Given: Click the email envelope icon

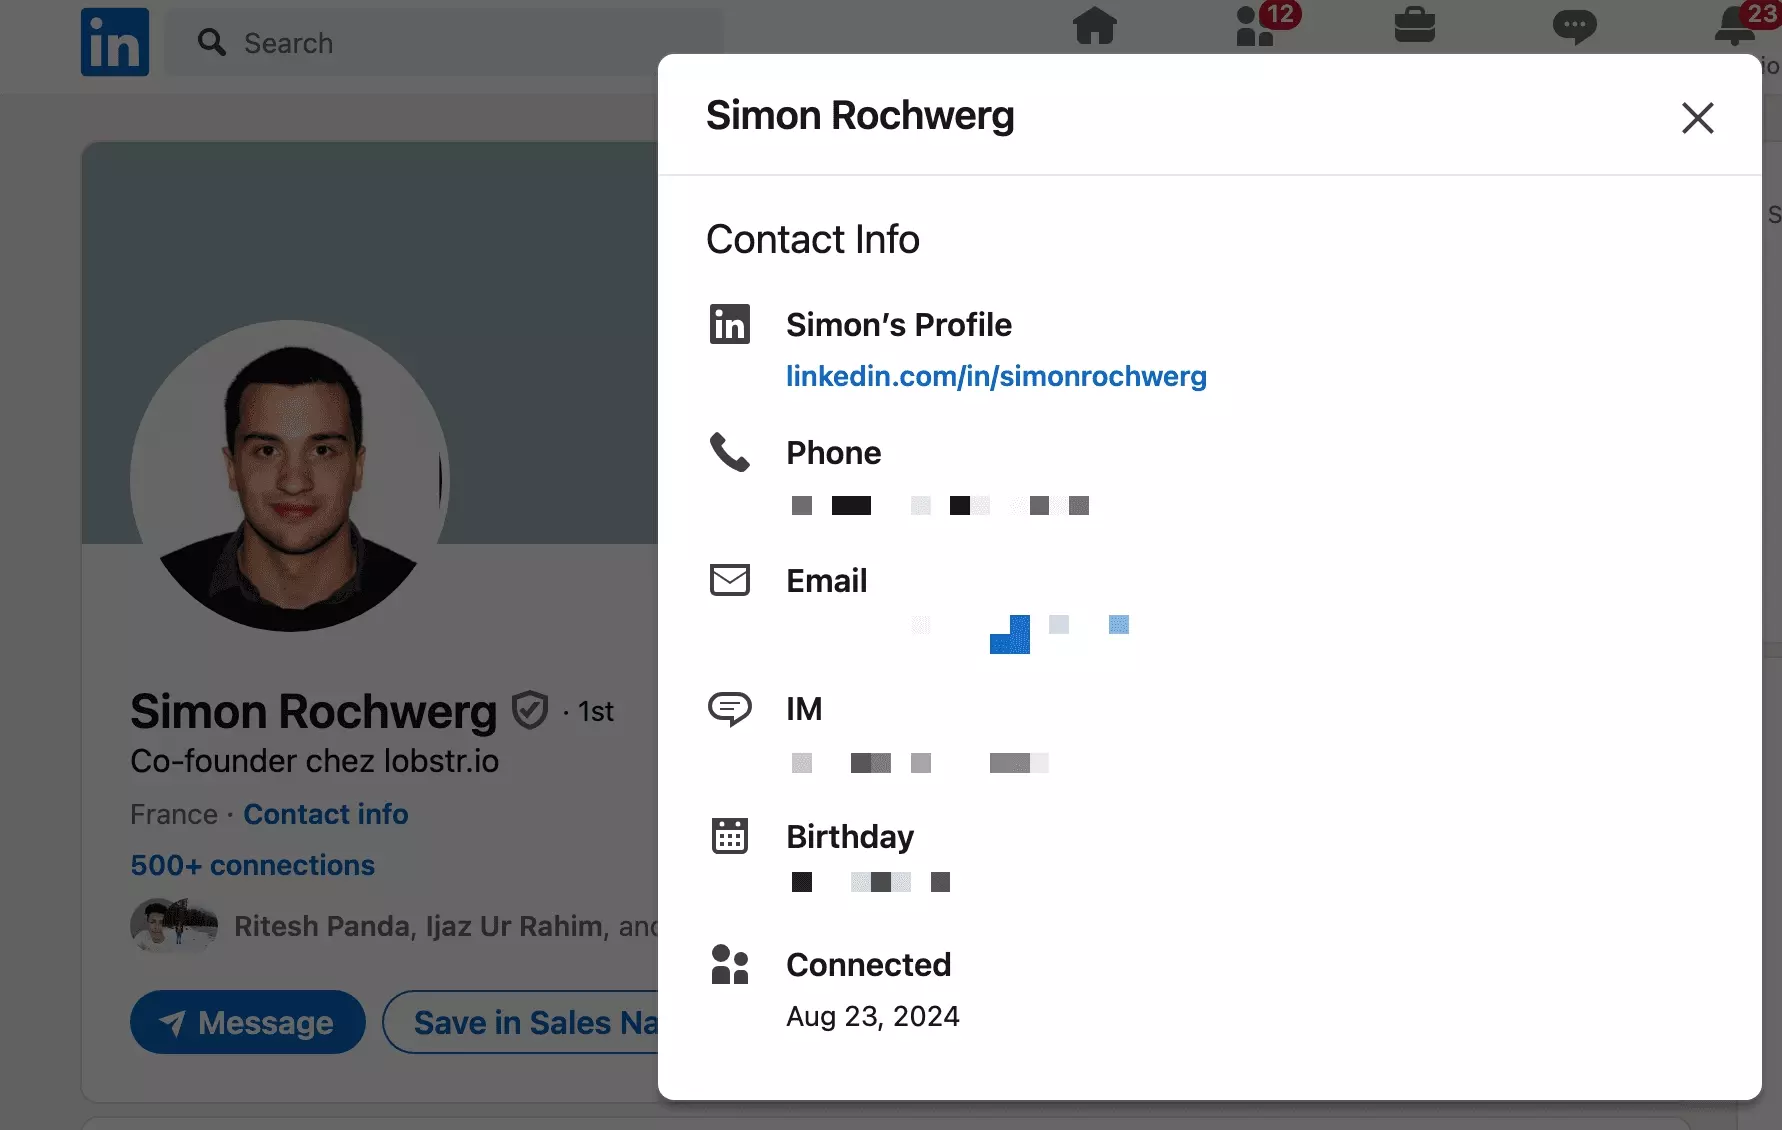Looking at the screenshot, I should point(730,580).
